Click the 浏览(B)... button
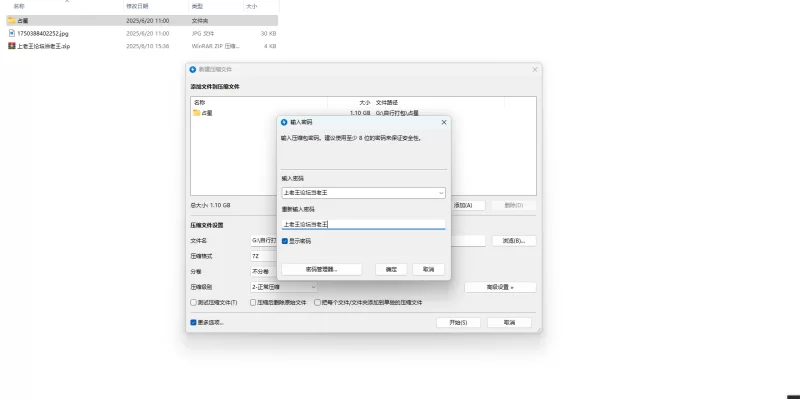 [x=514, y=241]
